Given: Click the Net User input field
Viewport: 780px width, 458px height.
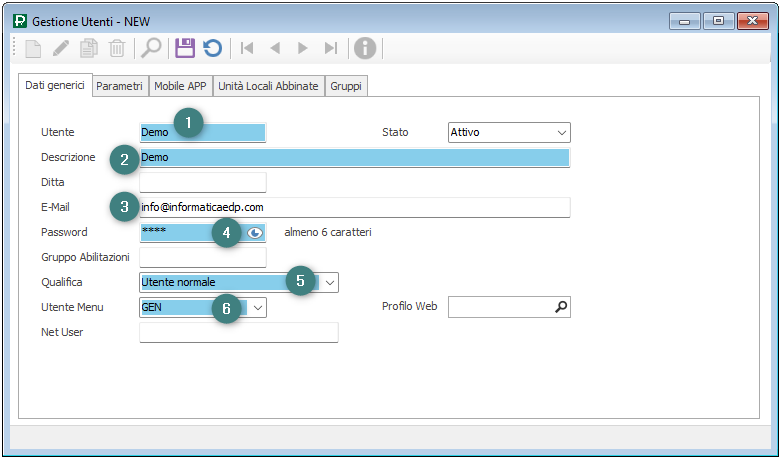Looking at the screenshot, I should (x=238, y=332).
